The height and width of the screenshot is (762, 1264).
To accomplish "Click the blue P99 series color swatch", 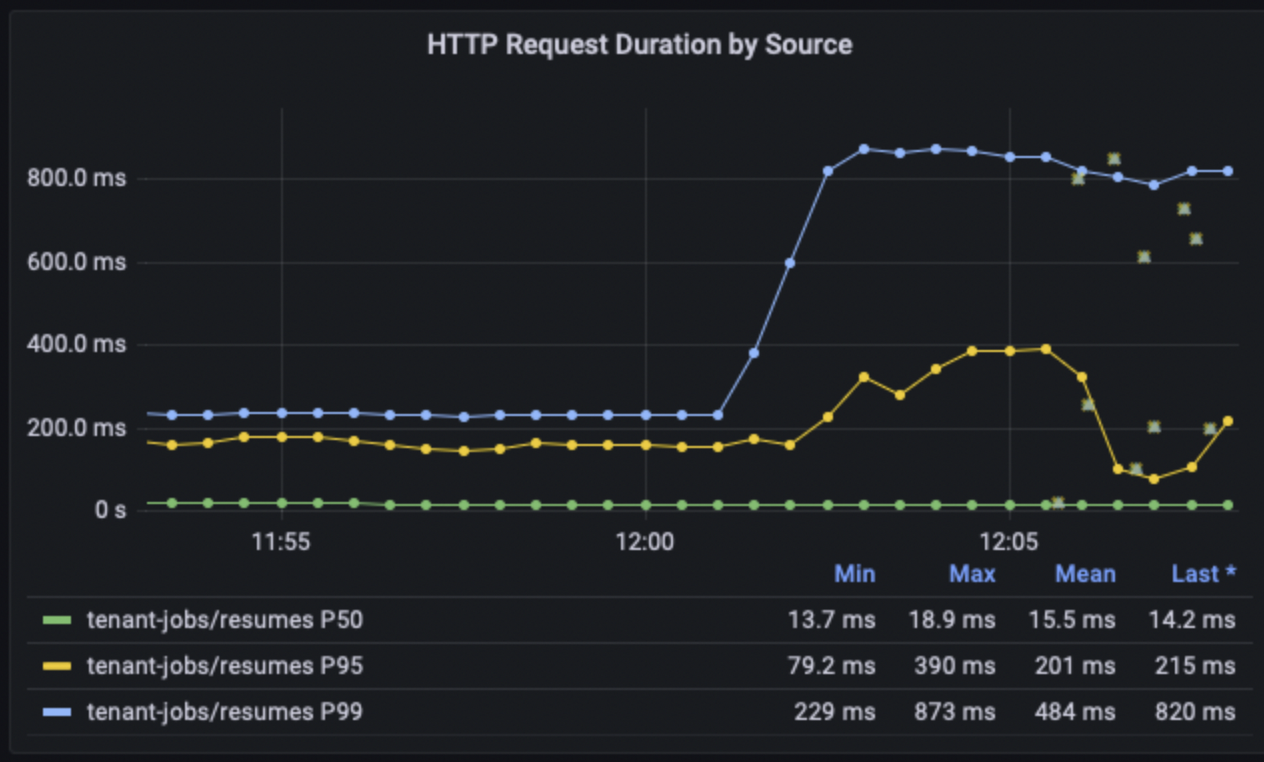I will point(59,713).
